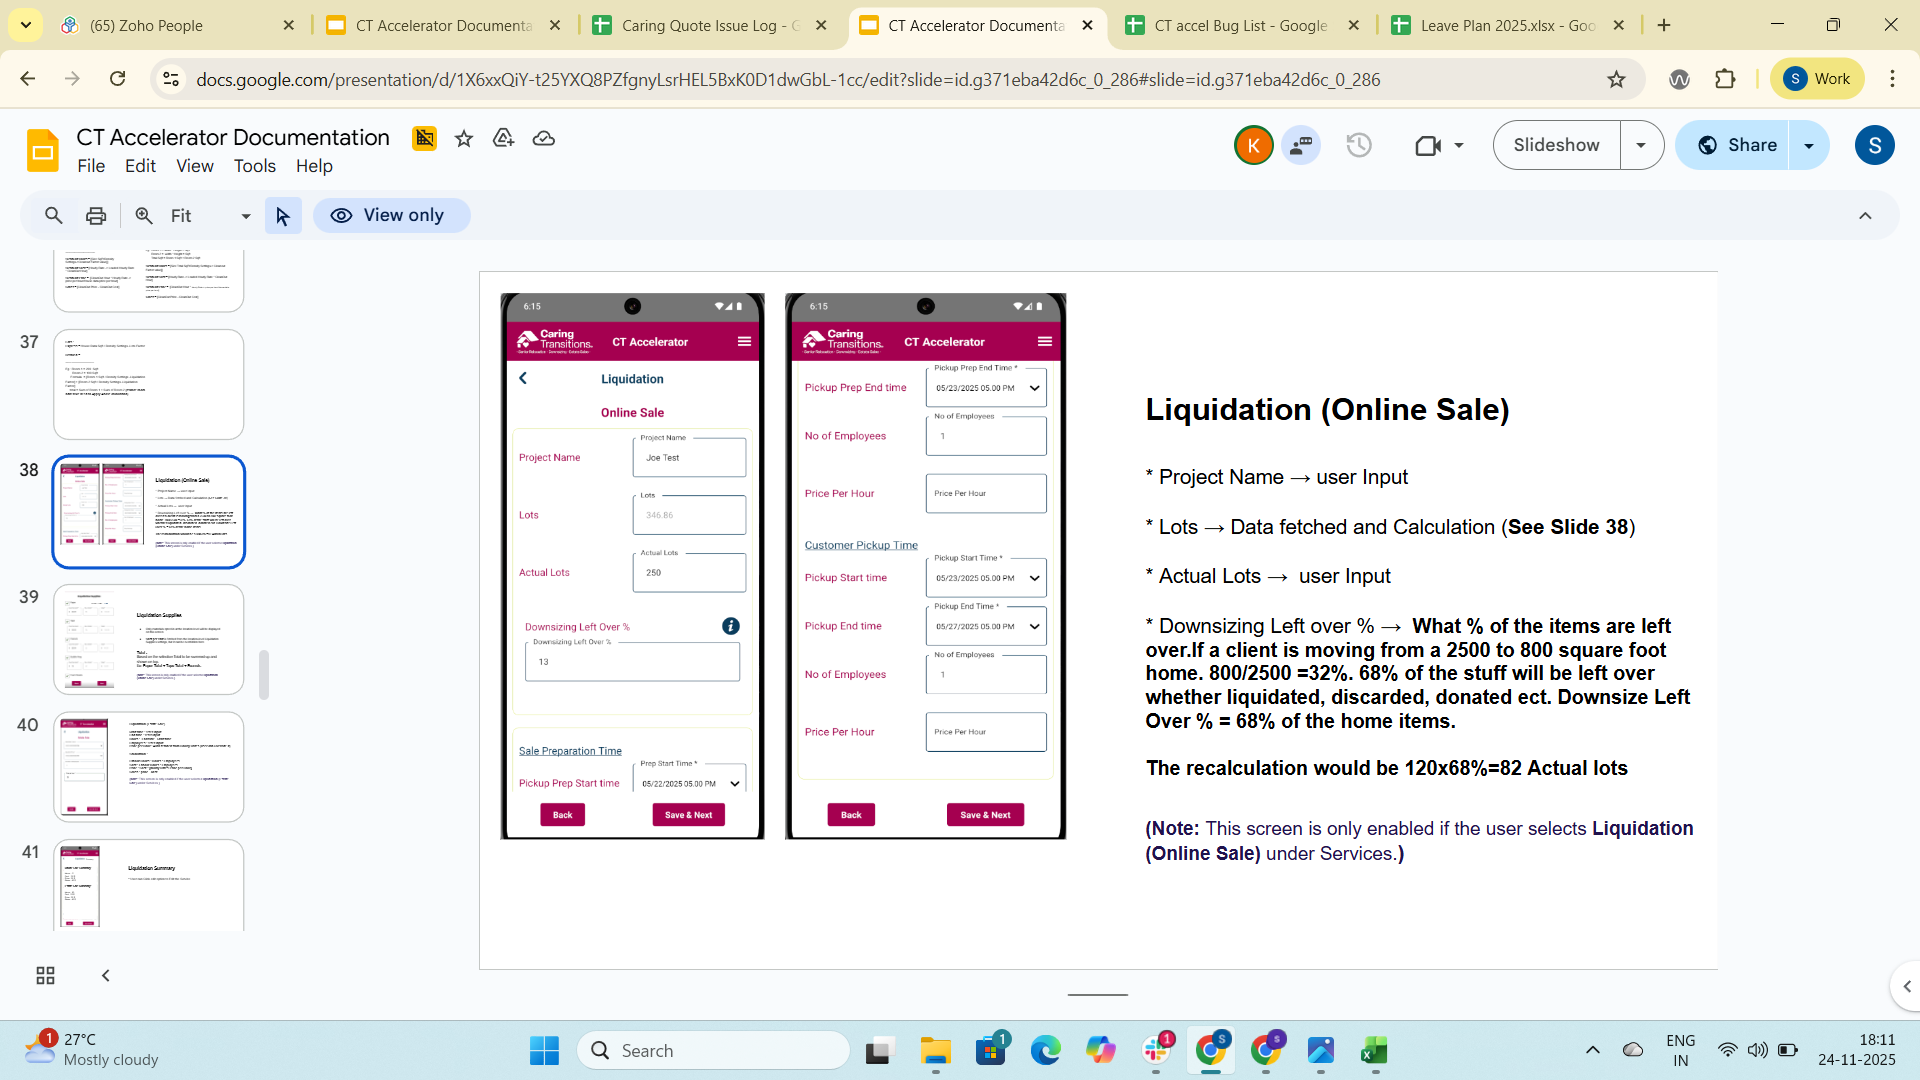The width and height of the screenshot is (1920, 1080).
Task: Click the Slideshow button
Action: 1556,146
